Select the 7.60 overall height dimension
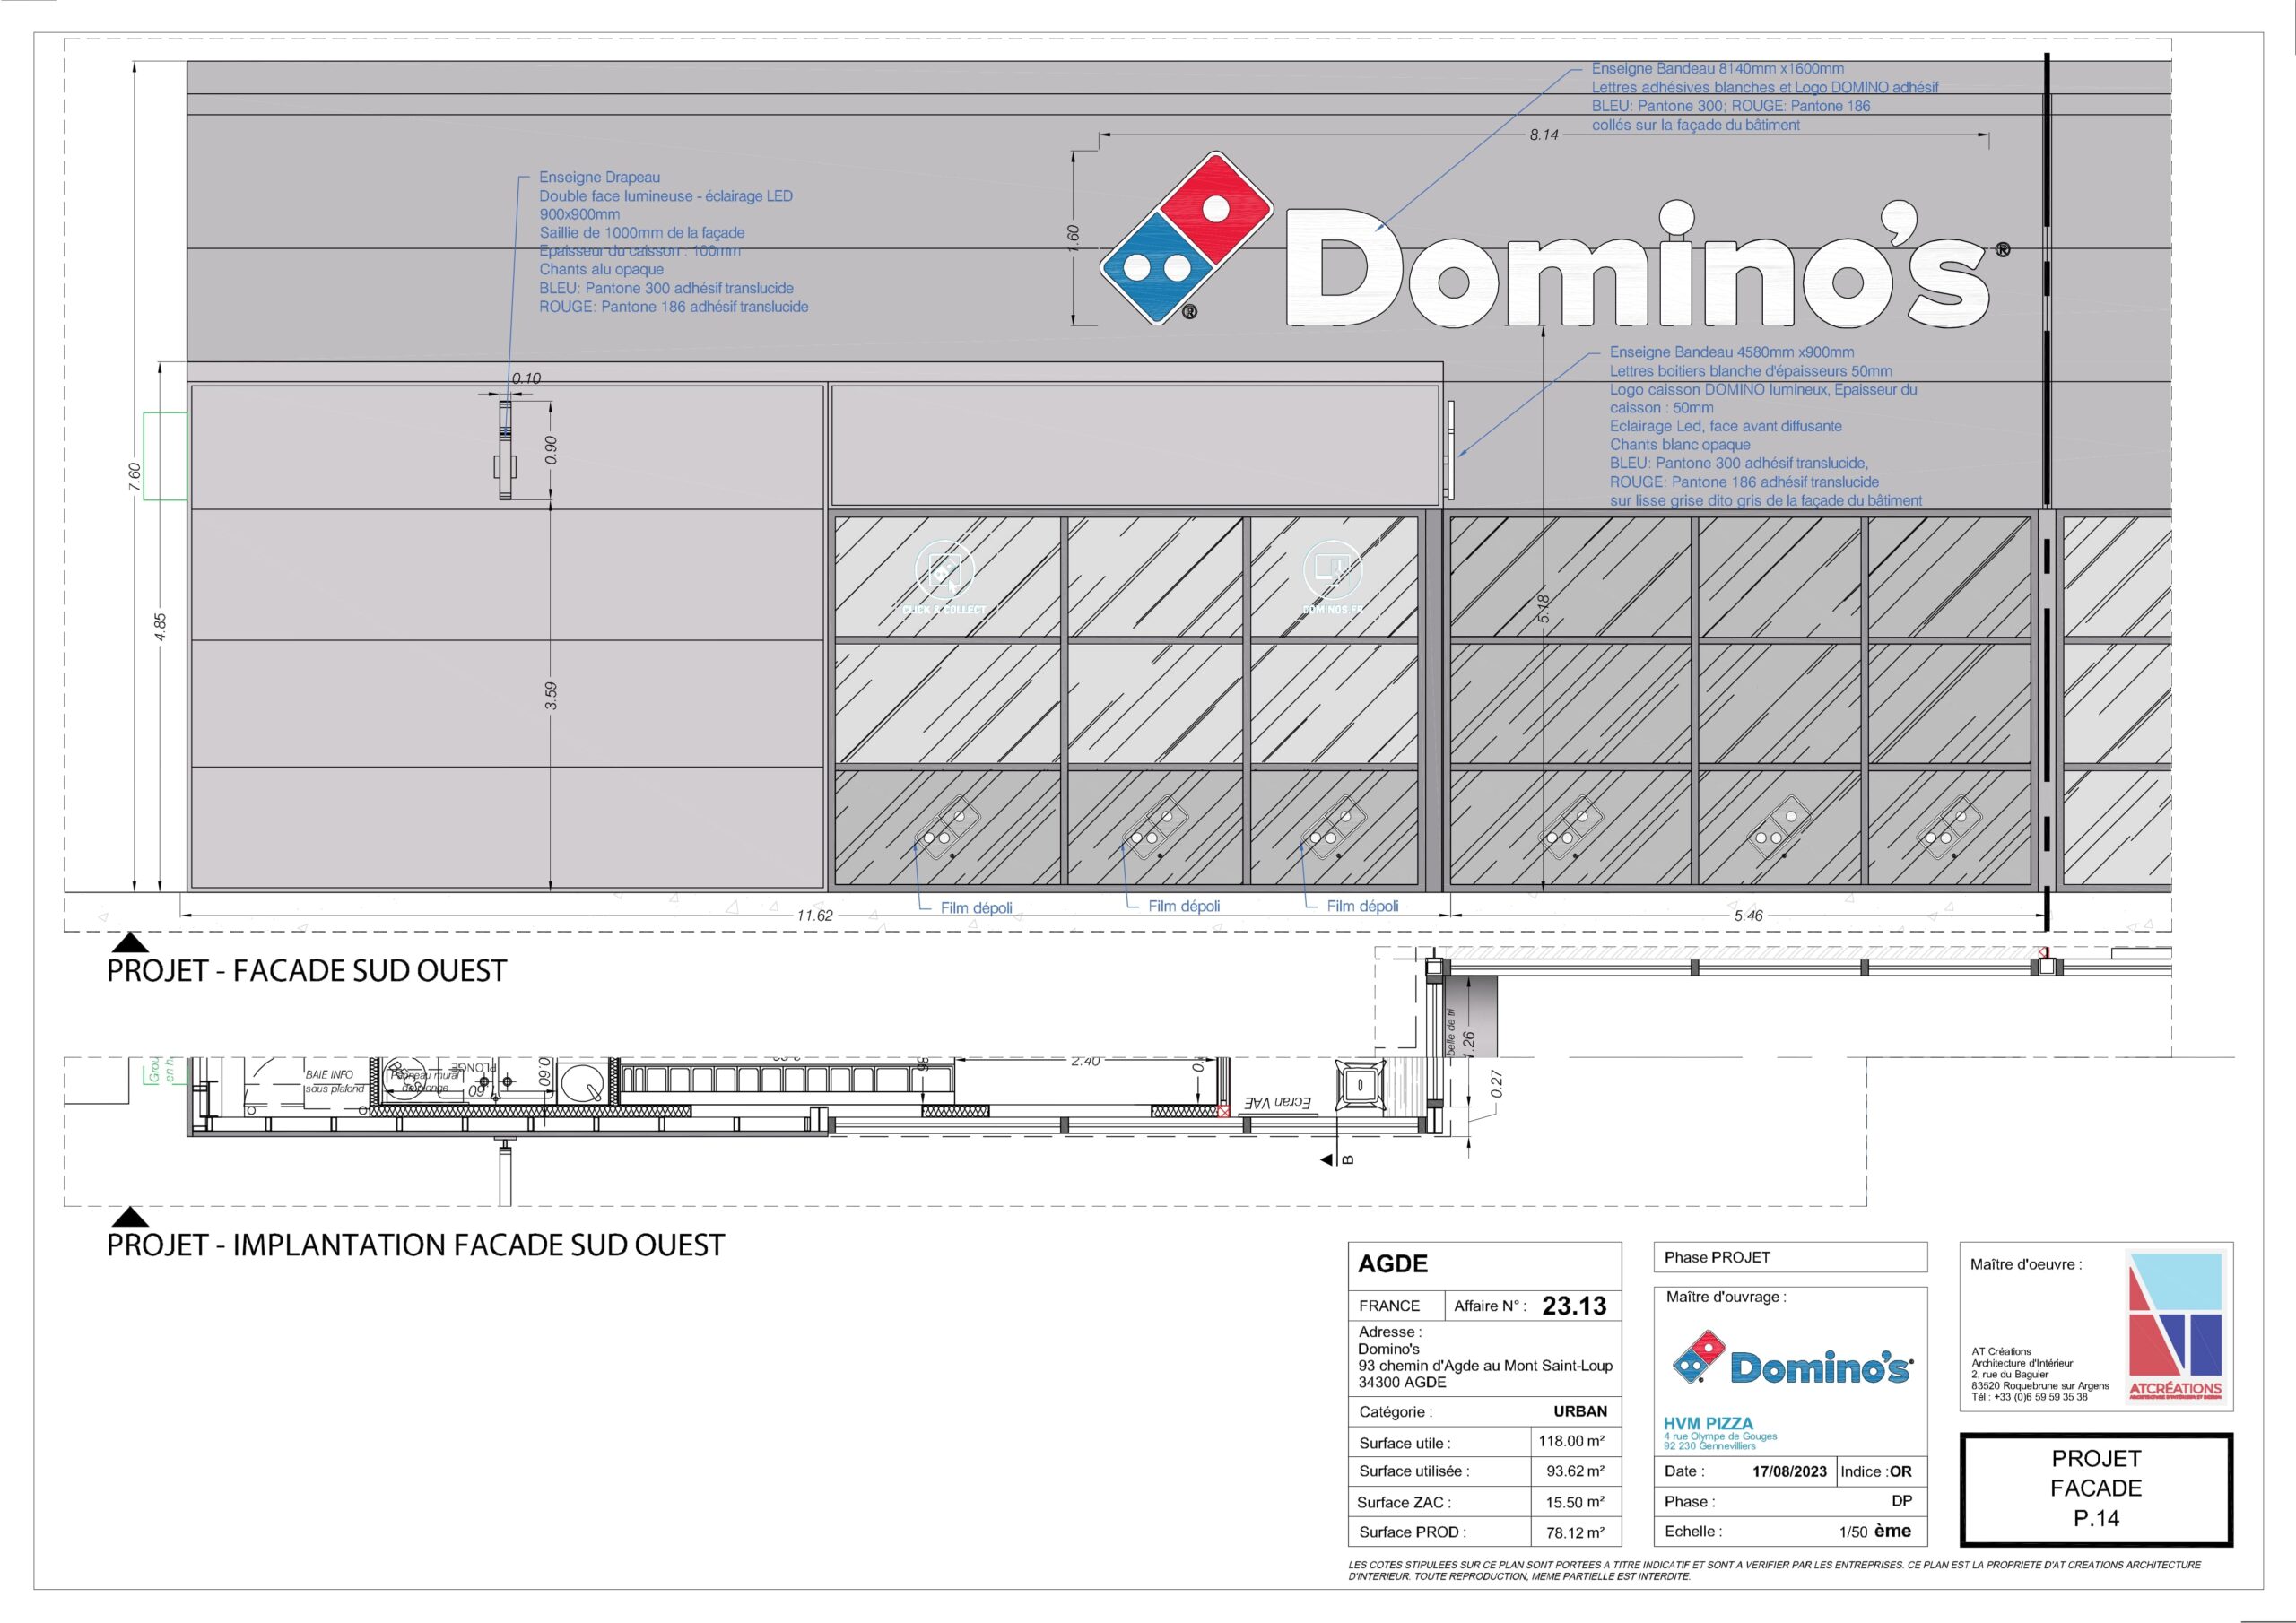Image resolution: width=2296 pixels, height=1623 pixels. [134, 476]
